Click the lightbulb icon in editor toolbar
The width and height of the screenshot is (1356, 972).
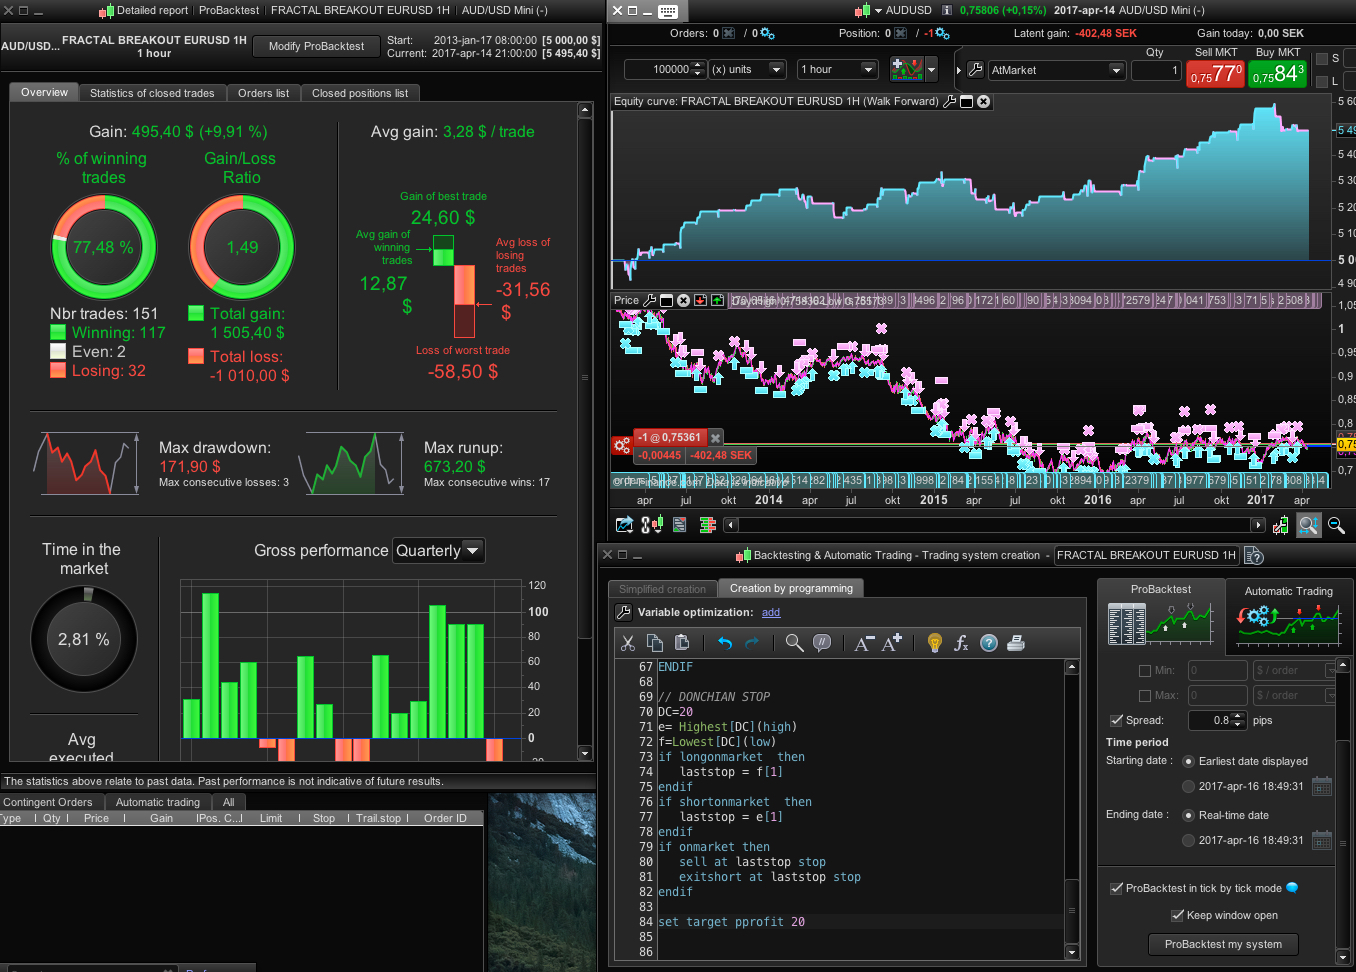(x=934, y=643)
